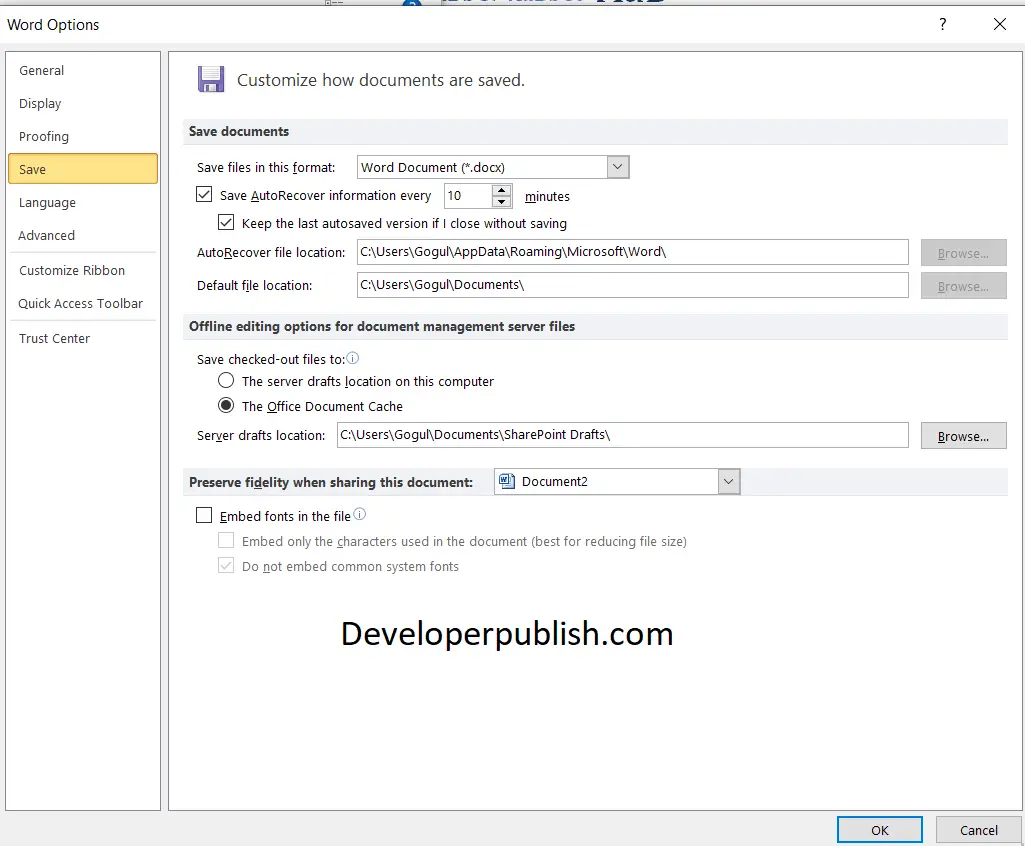Expand the Document2 fidelity dropdown
The image size is (1025, 846).
click(x=728, y=482)
